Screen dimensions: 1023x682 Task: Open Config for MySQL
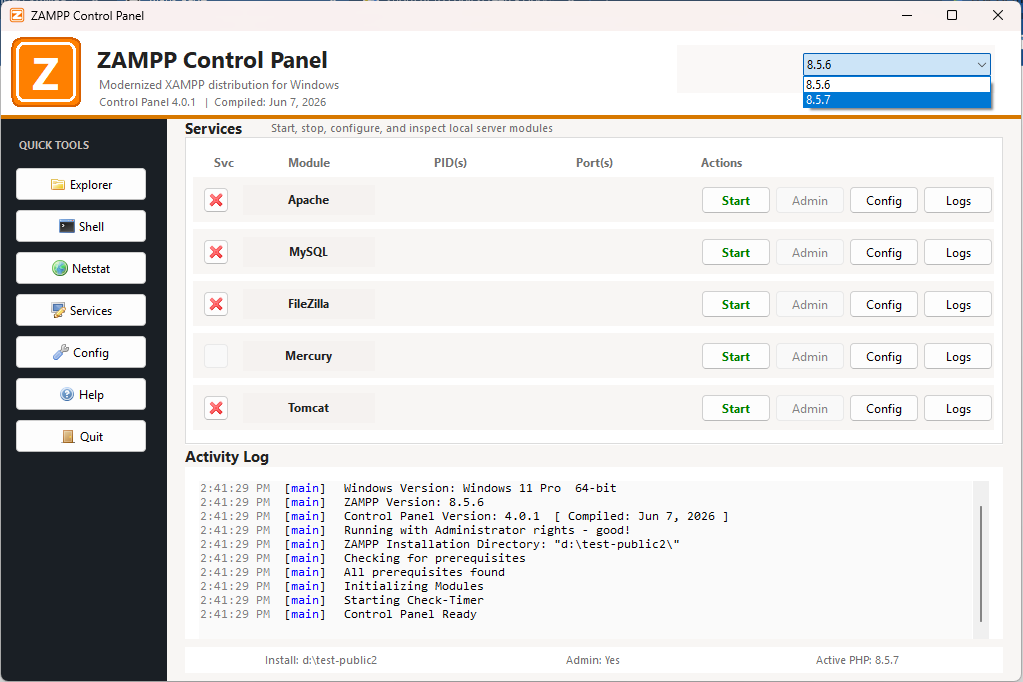tap(883, 253)
